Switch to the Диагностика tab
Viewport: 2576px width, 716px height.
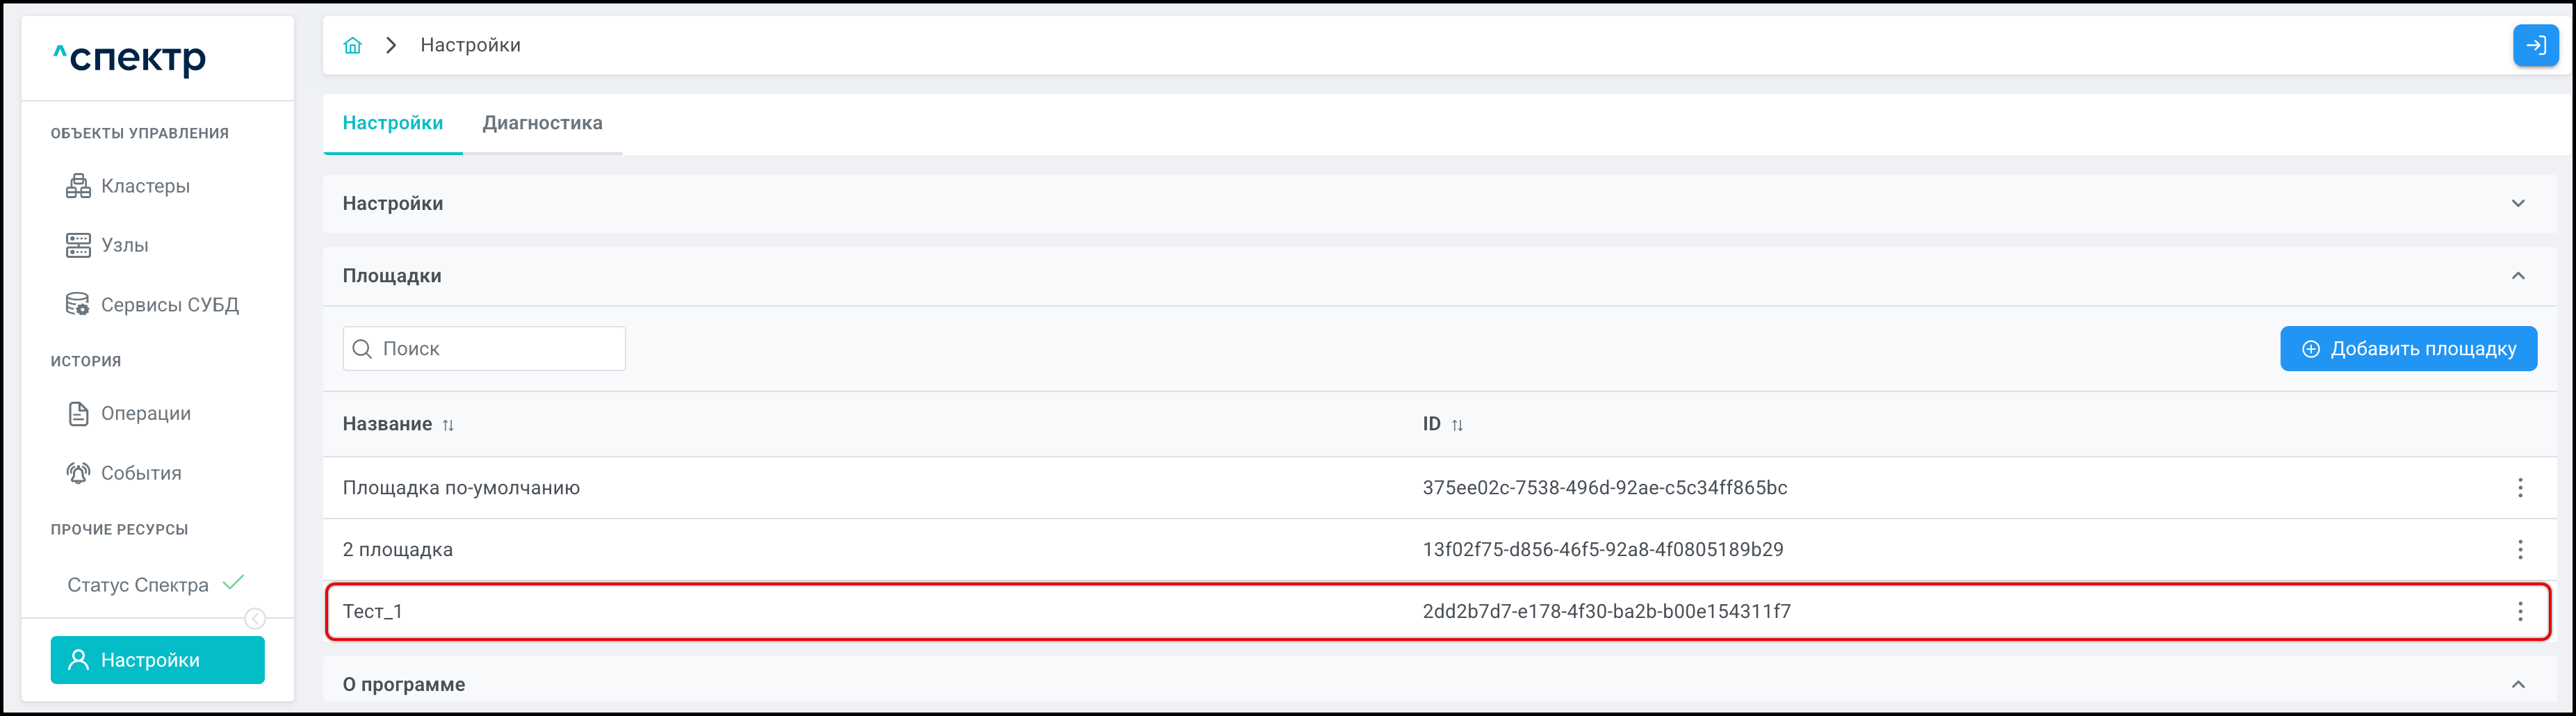542,123
